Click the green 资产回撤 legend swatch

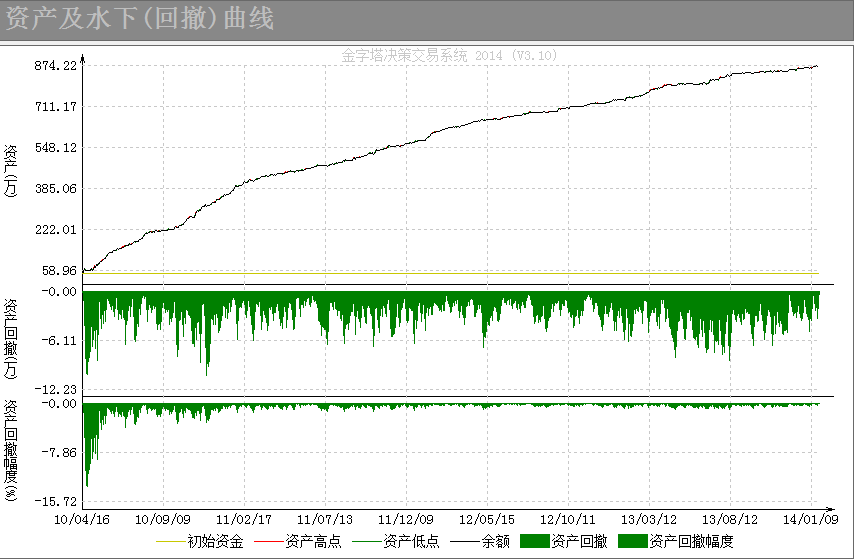[x=534, y=541]
